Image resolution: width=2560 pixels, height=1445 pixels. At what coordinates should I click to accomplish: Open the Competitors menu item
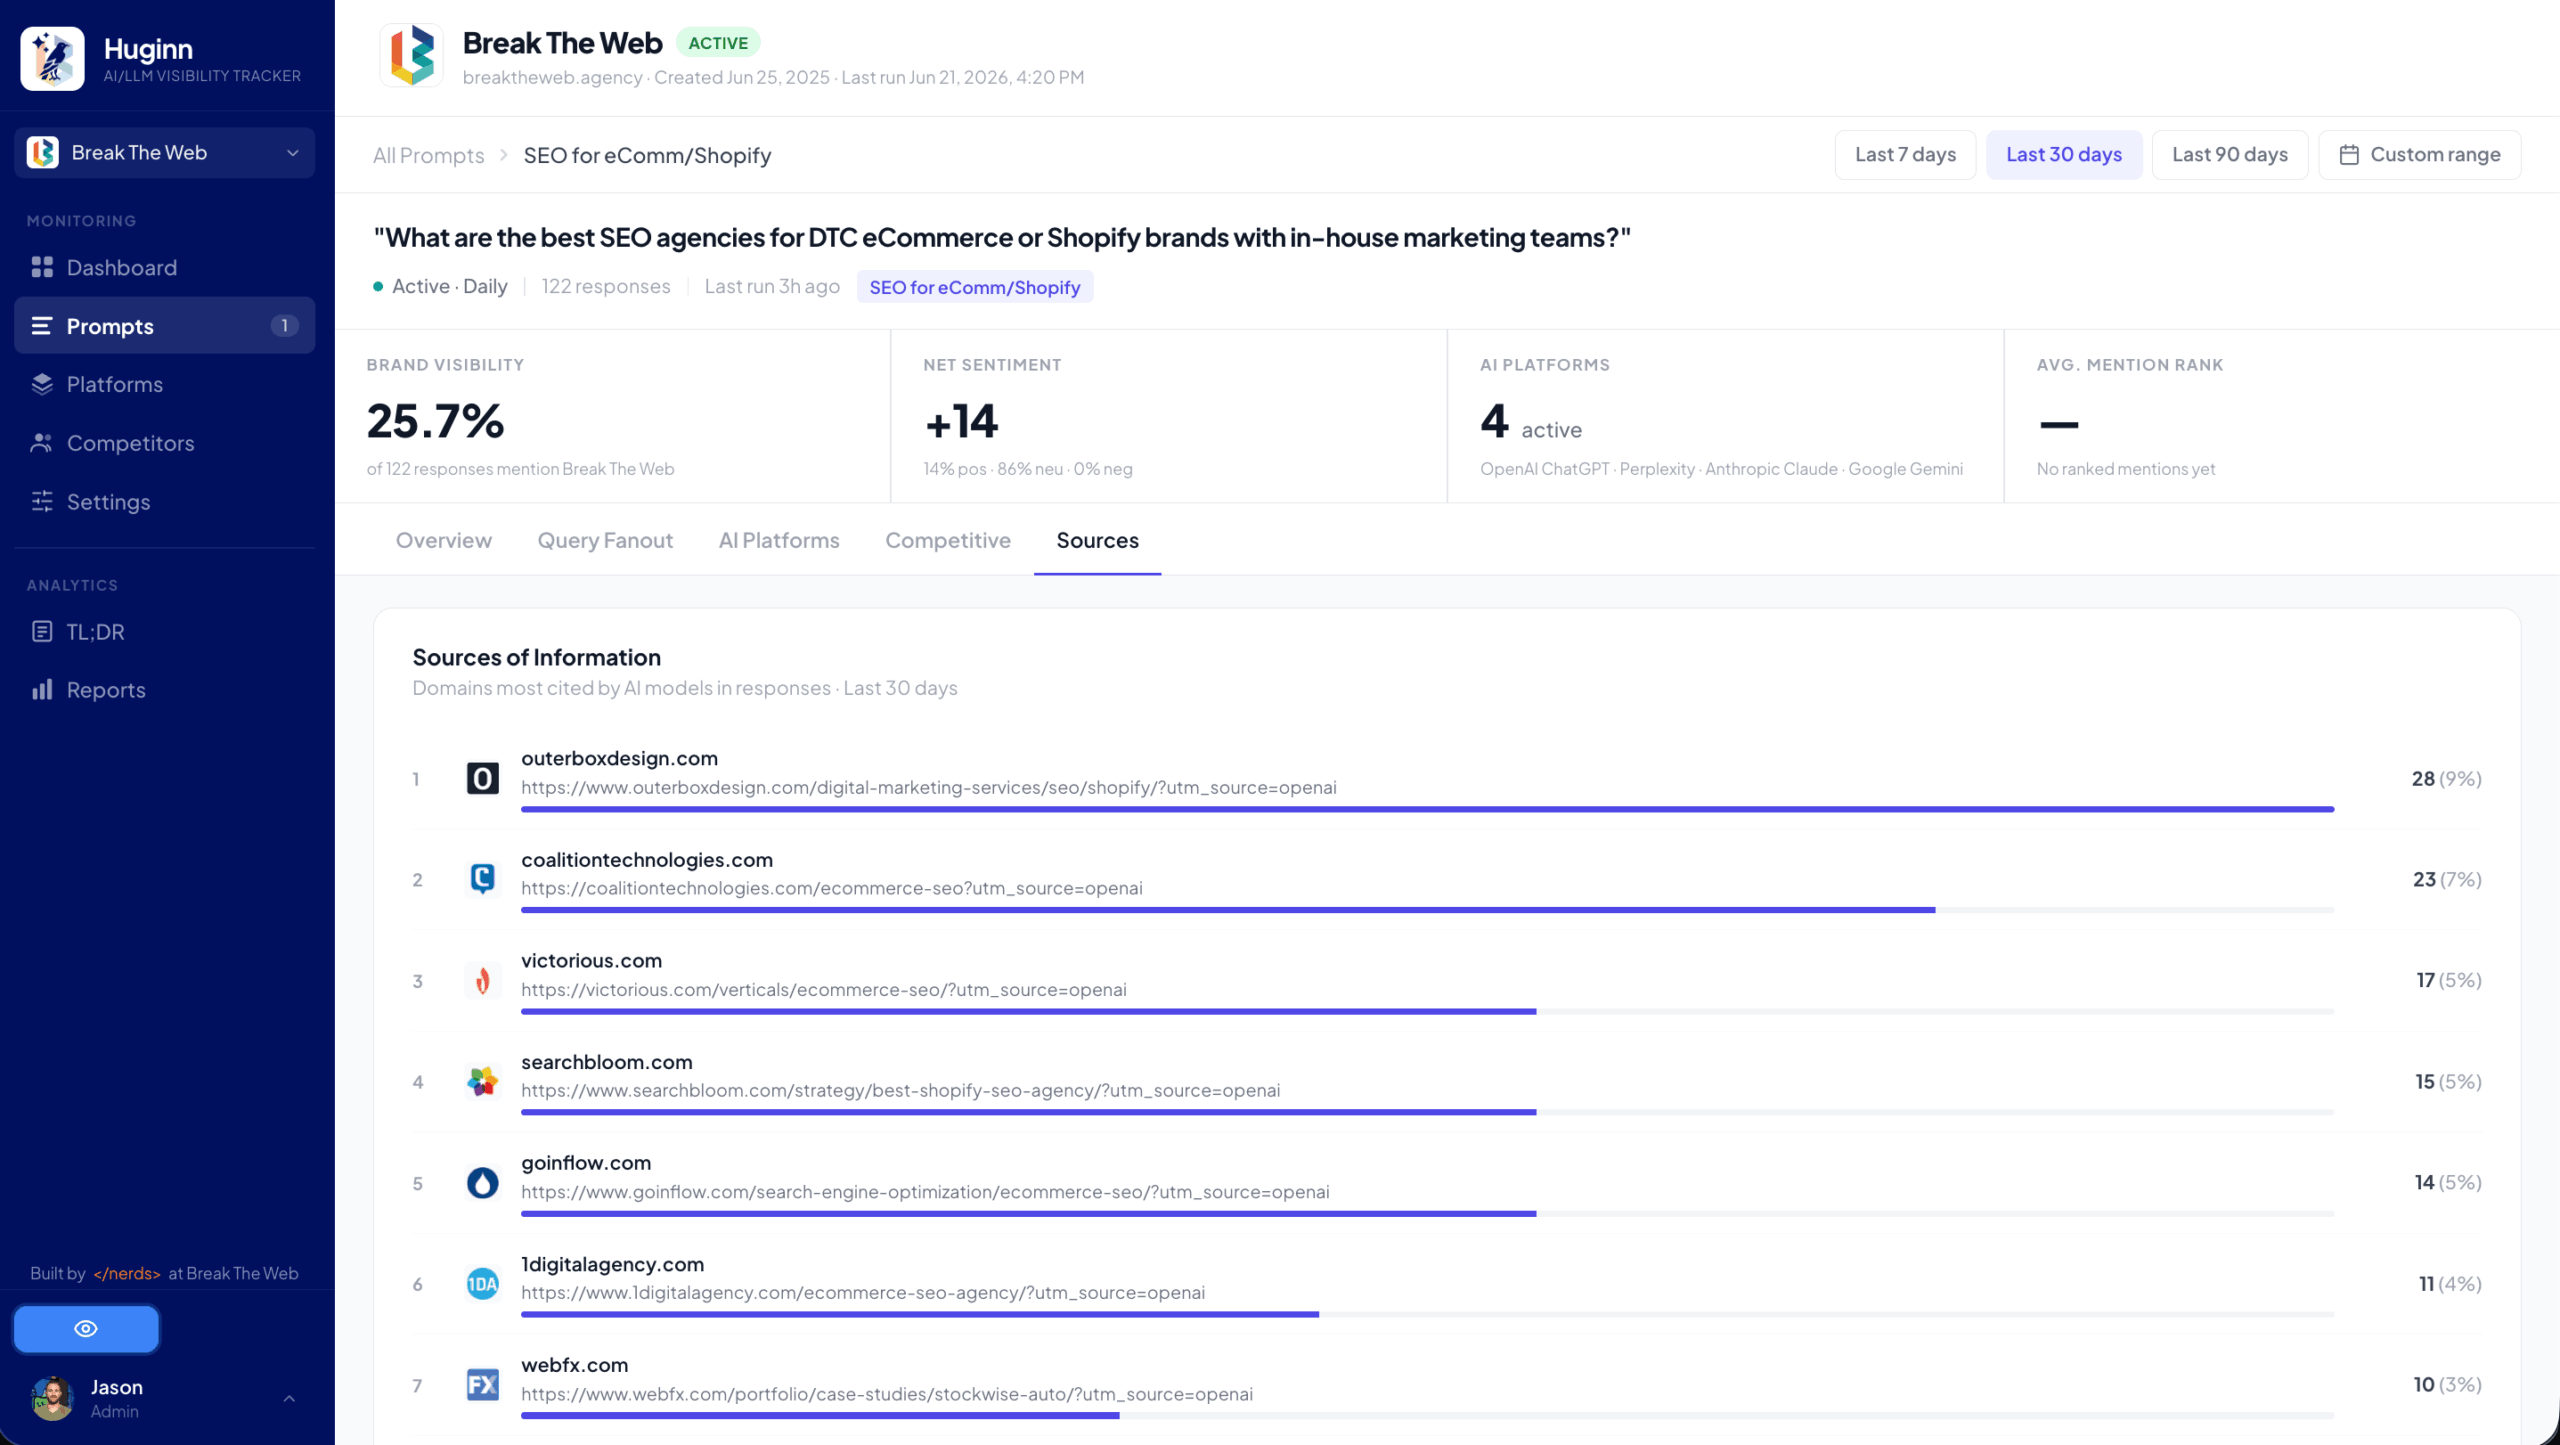click(x=165, y=443)
